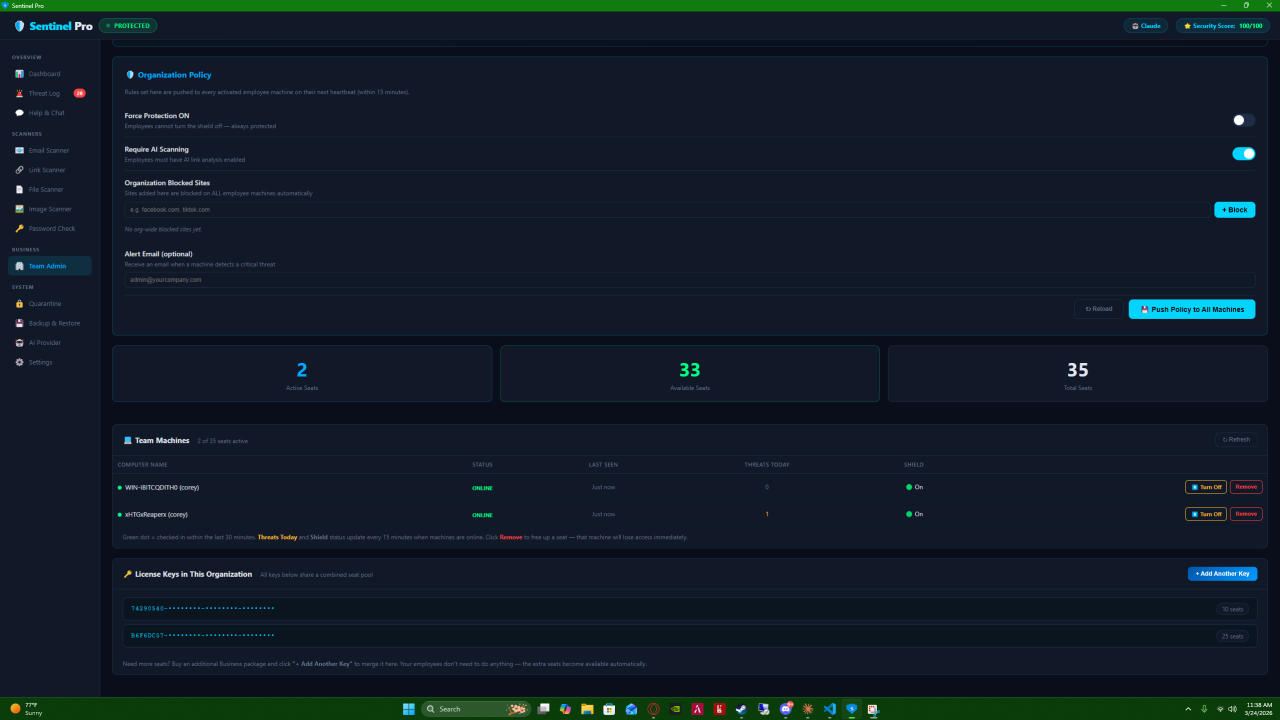The image size is (1280, 720).
Task: Open the weather widget showing 77°F
Action: pos(26,709)
